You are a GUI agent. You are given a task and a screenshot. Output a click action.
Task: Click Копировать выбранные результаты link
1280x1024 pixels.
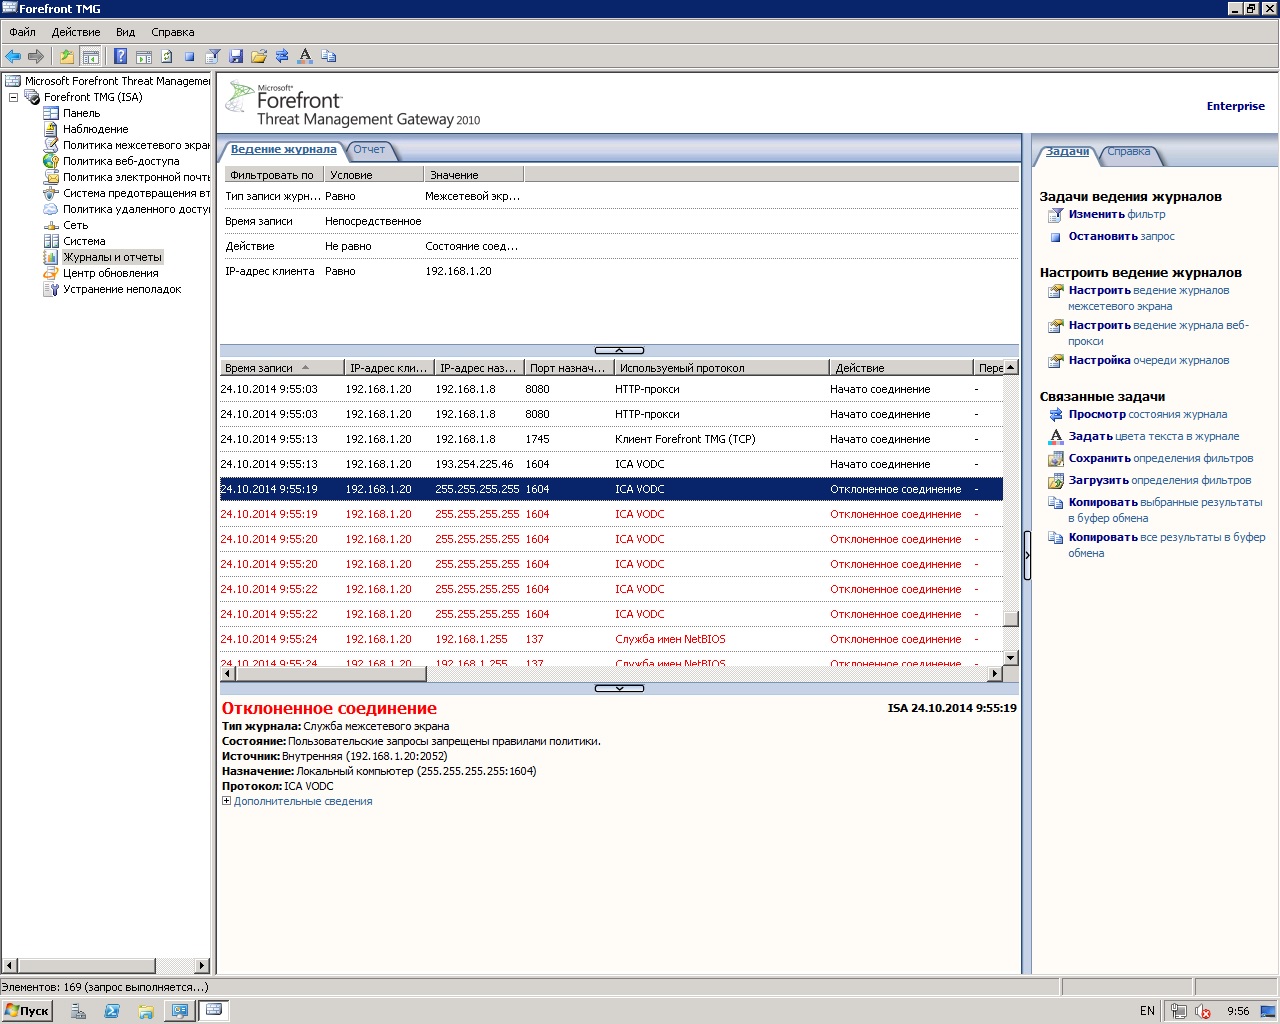click(1165, 510)
